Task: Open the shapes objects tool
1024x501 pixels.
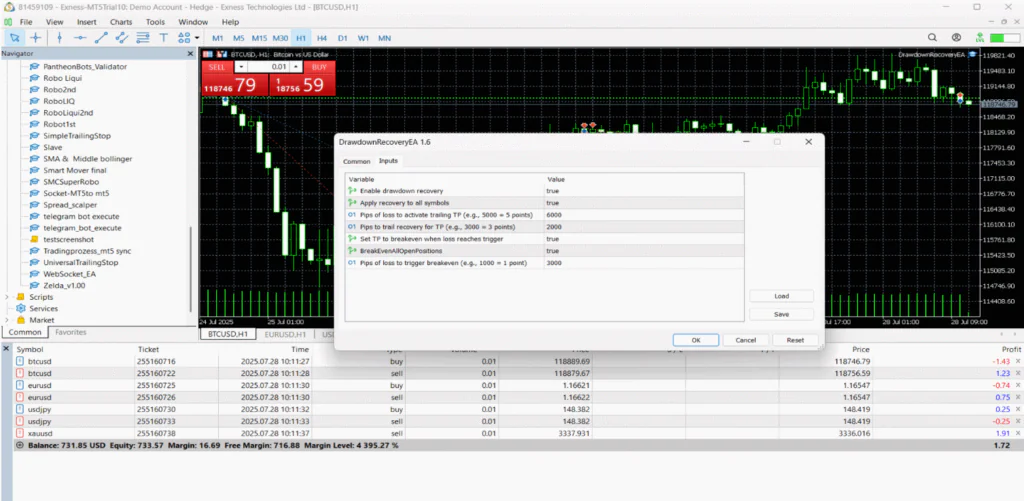Action: pos(183,38)
